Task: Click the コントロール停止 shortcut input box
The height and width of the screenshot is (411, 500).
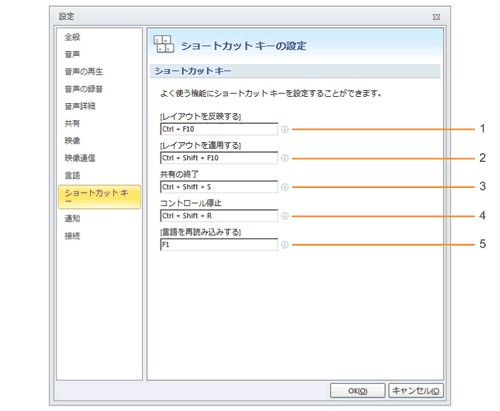Action: click(x=219, y=216)
